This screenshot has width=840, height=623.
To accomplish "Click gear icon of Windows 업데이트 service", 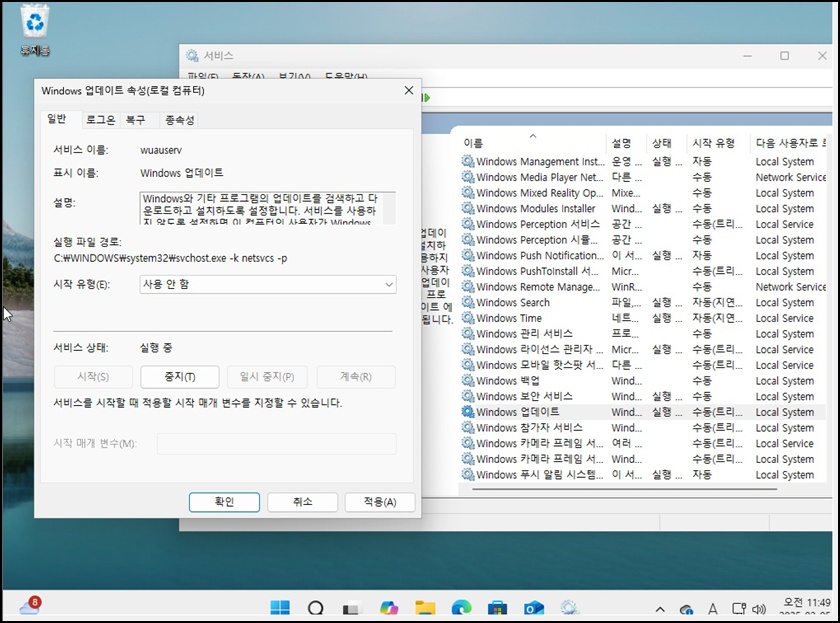I will [x=468, y=411].
